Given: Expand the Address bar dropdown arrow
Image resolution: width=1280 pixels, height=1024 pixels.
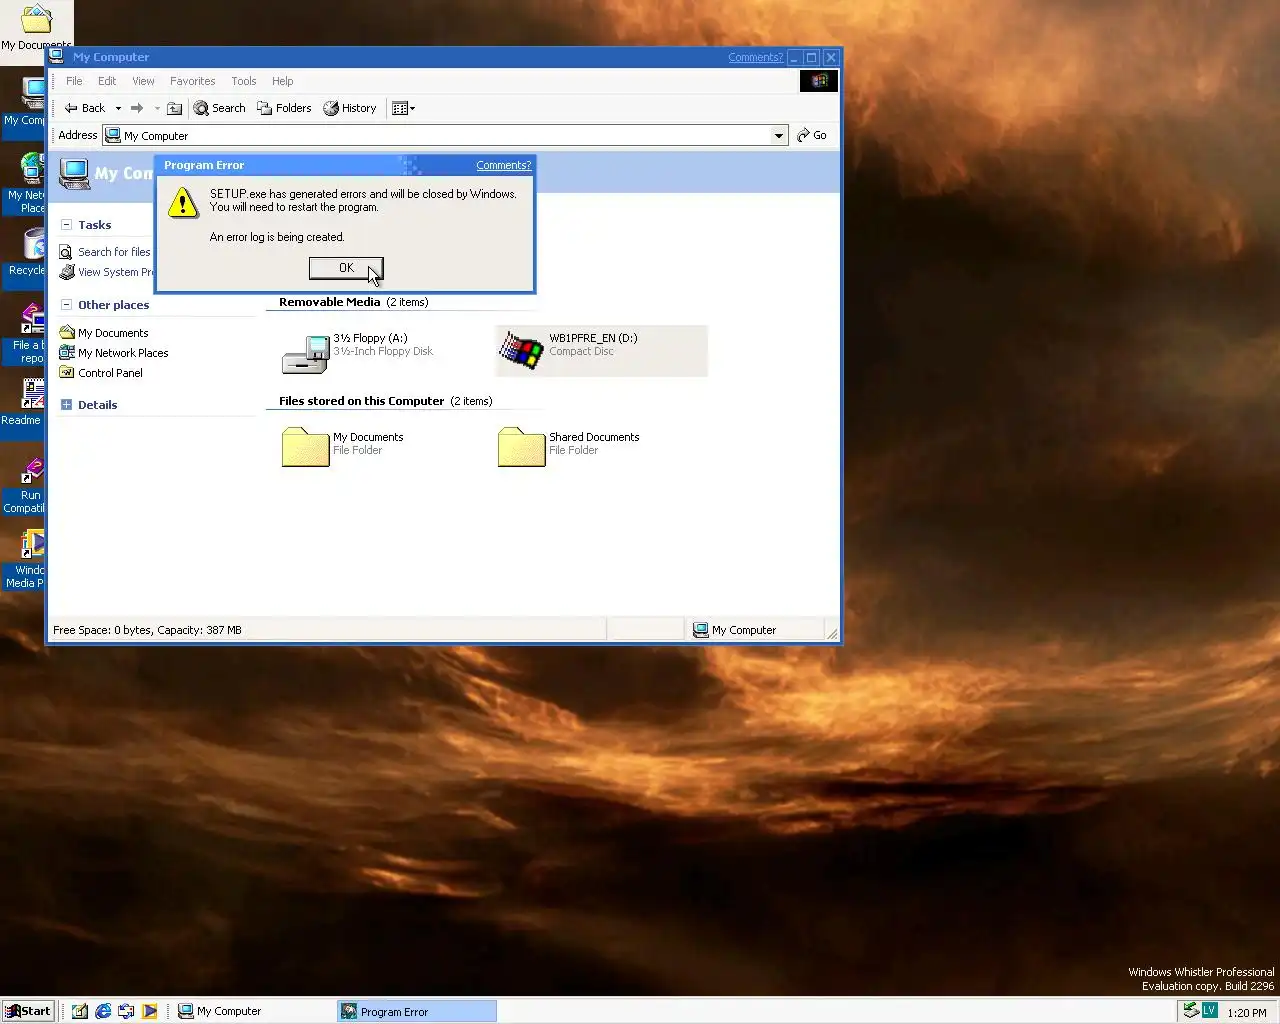Looking at the screenshot, I should (x=779, y=135).
